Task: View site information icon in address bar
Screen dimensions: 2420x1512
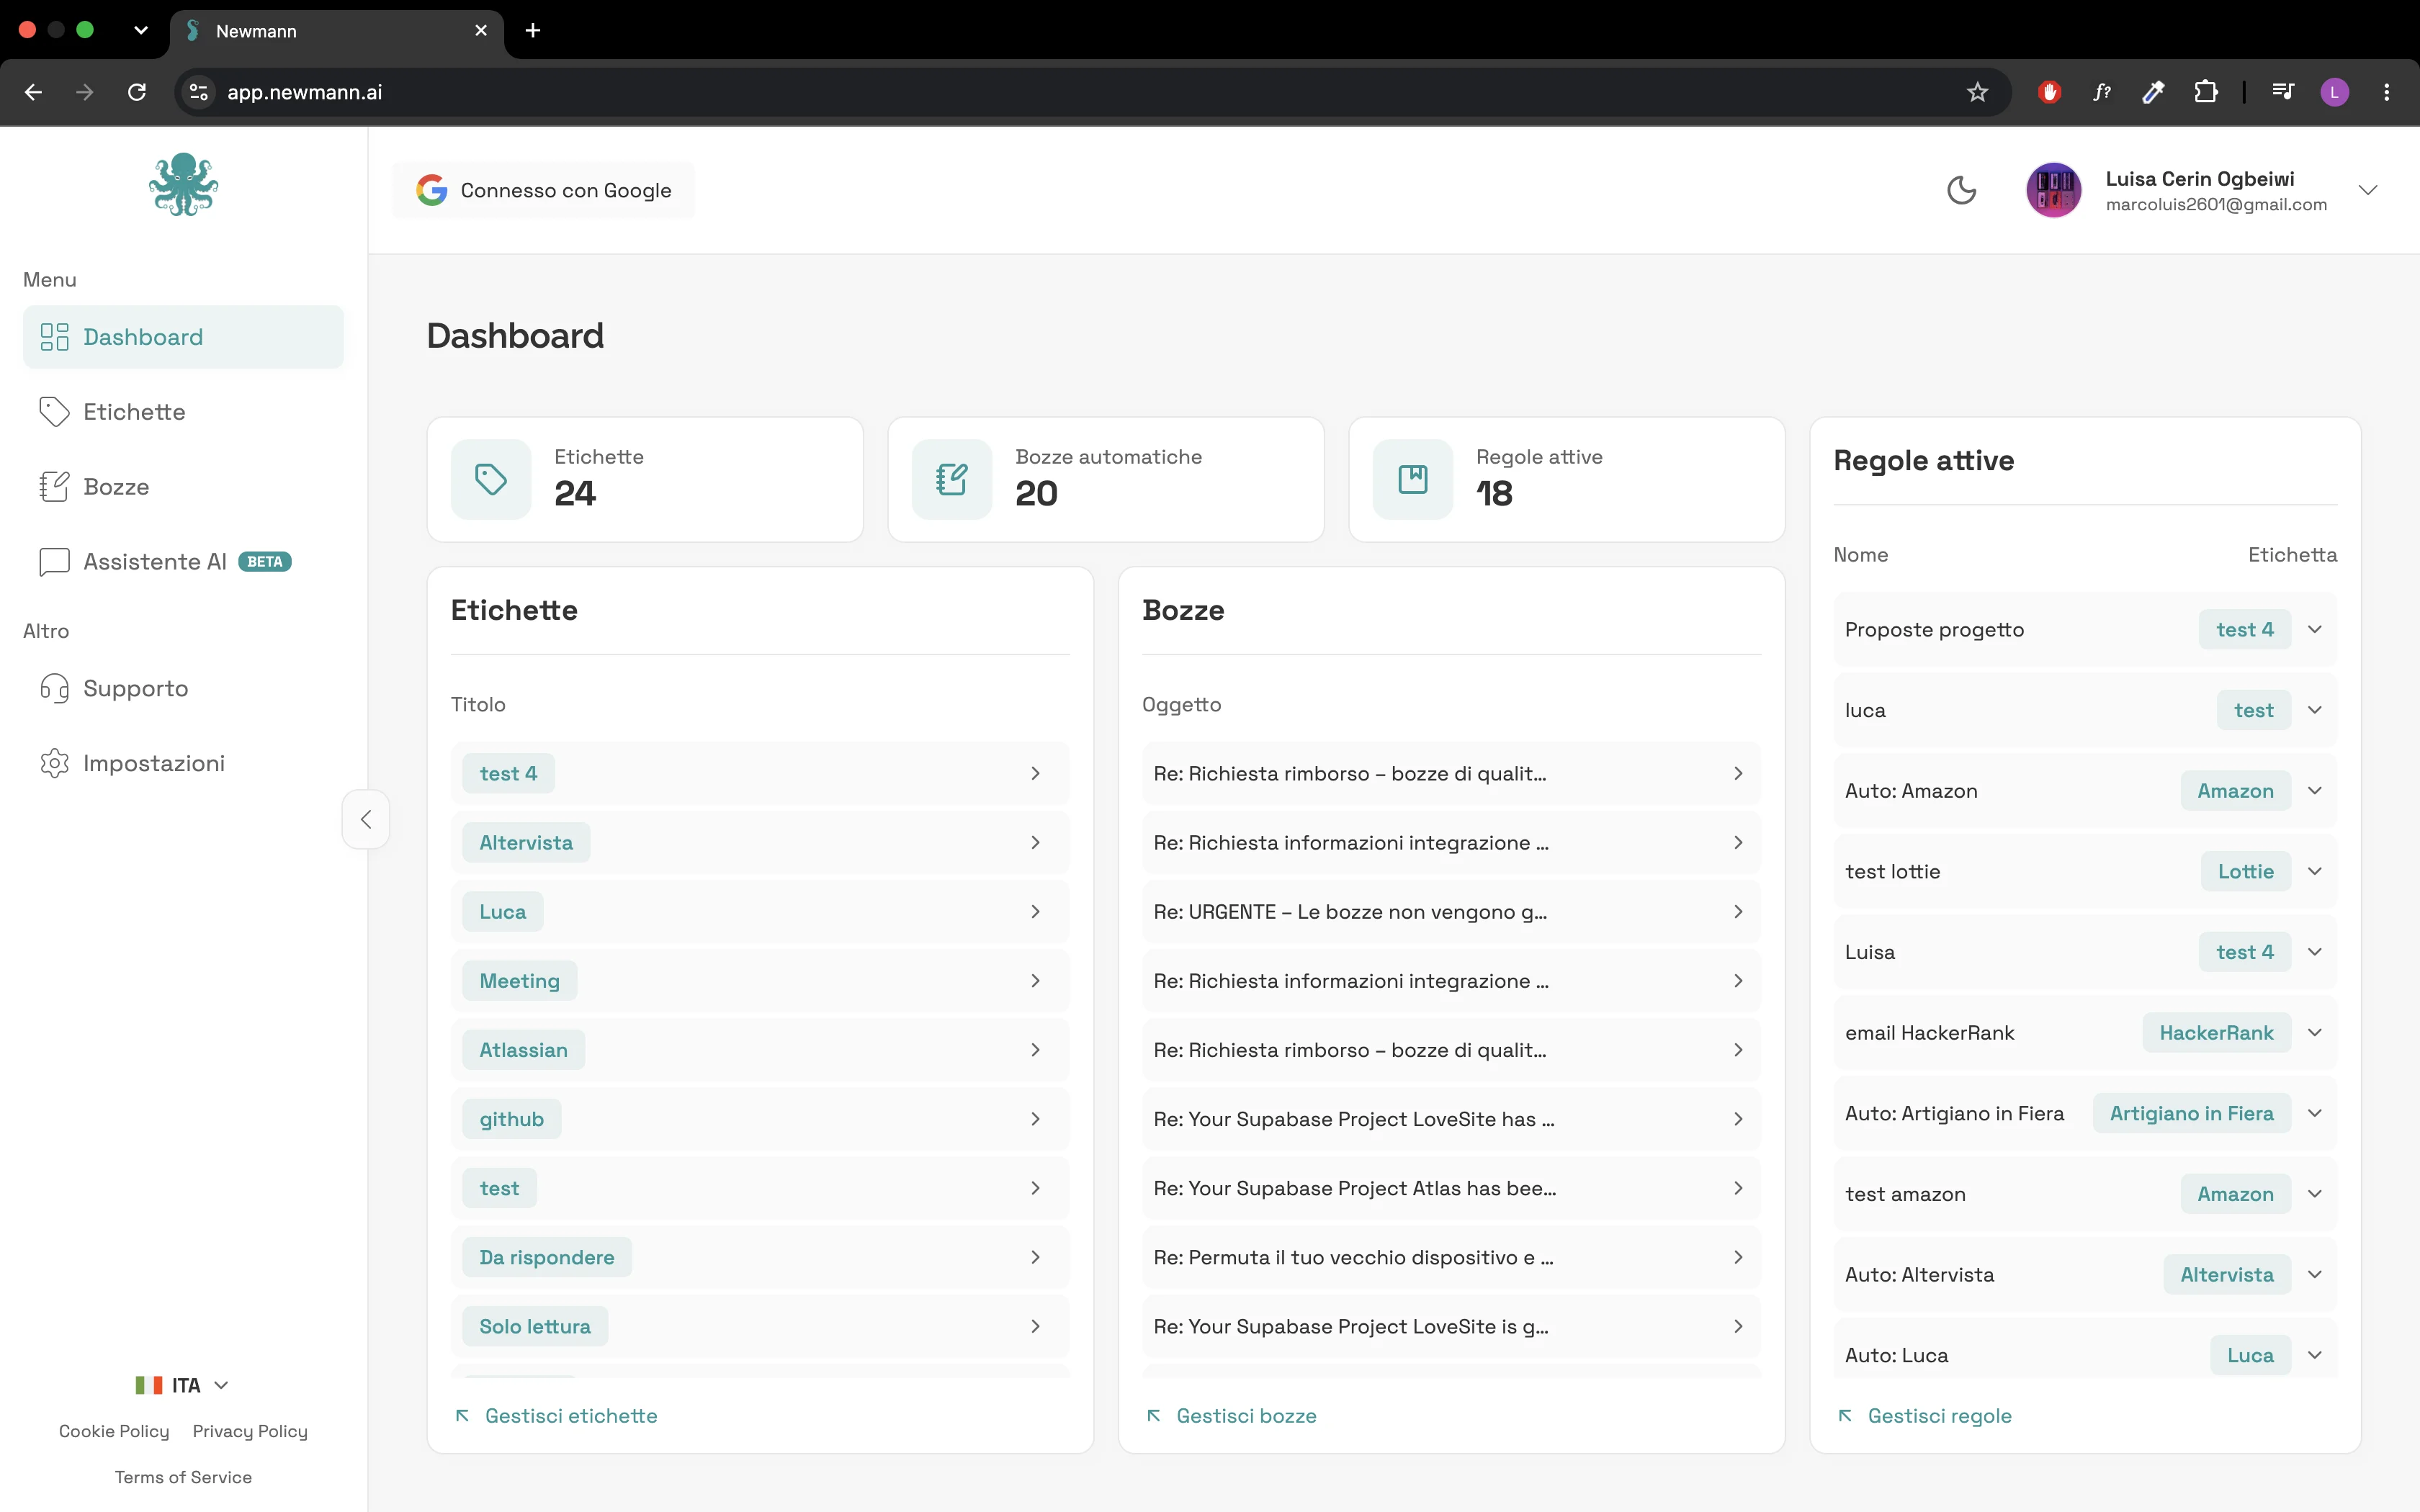Action: pyautogui.click(x=199, y=92)
